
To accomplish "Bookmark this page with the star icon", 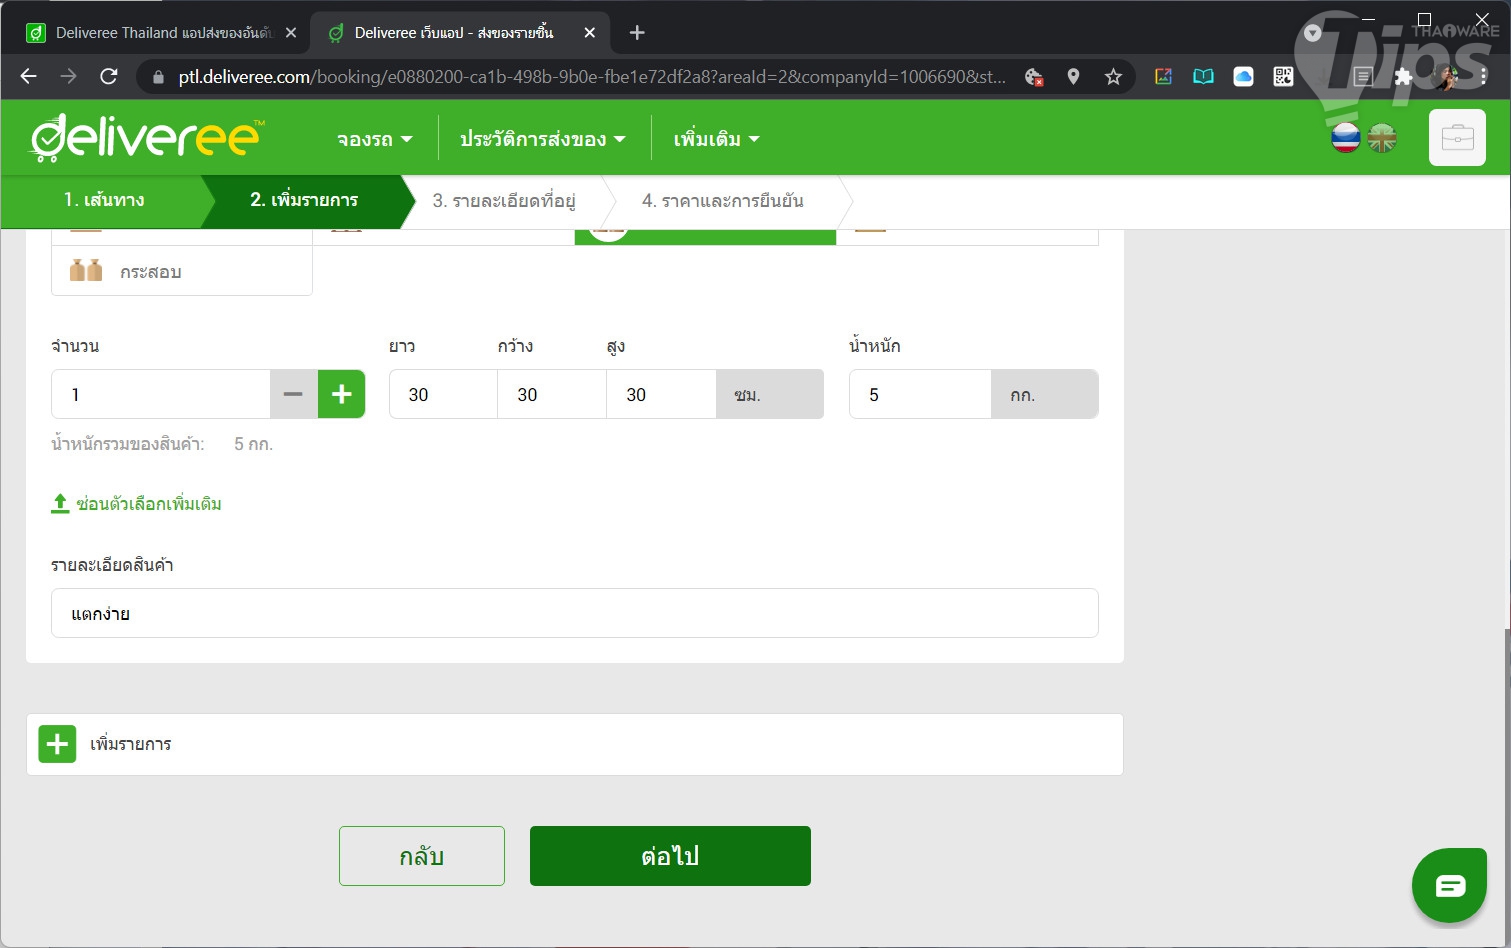I will coord(1113,77).
